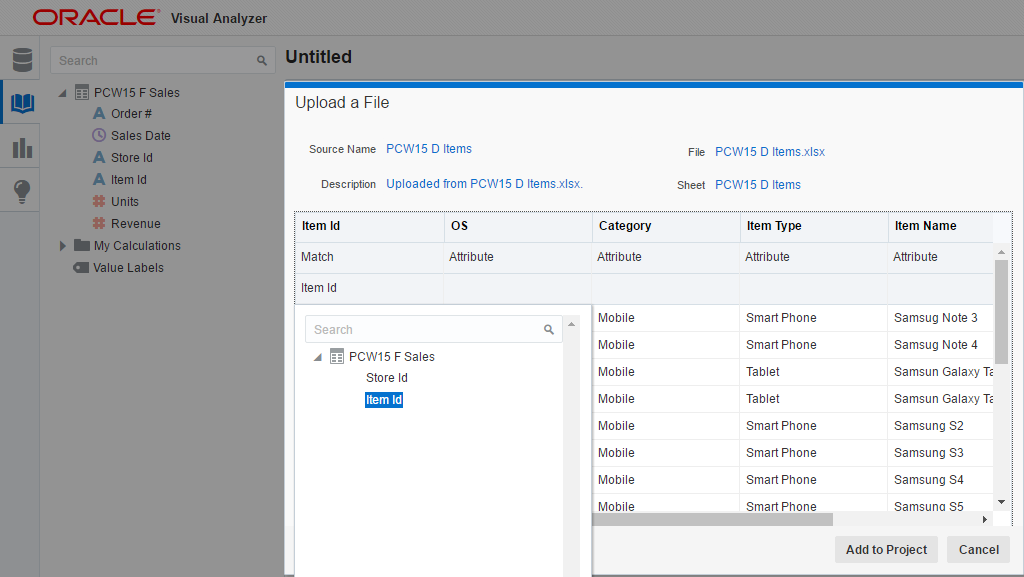This screenshot has height=577, width=1024.
Task: Collapse PCW15 F Sales in the match popup
Action: coord(318,357)
